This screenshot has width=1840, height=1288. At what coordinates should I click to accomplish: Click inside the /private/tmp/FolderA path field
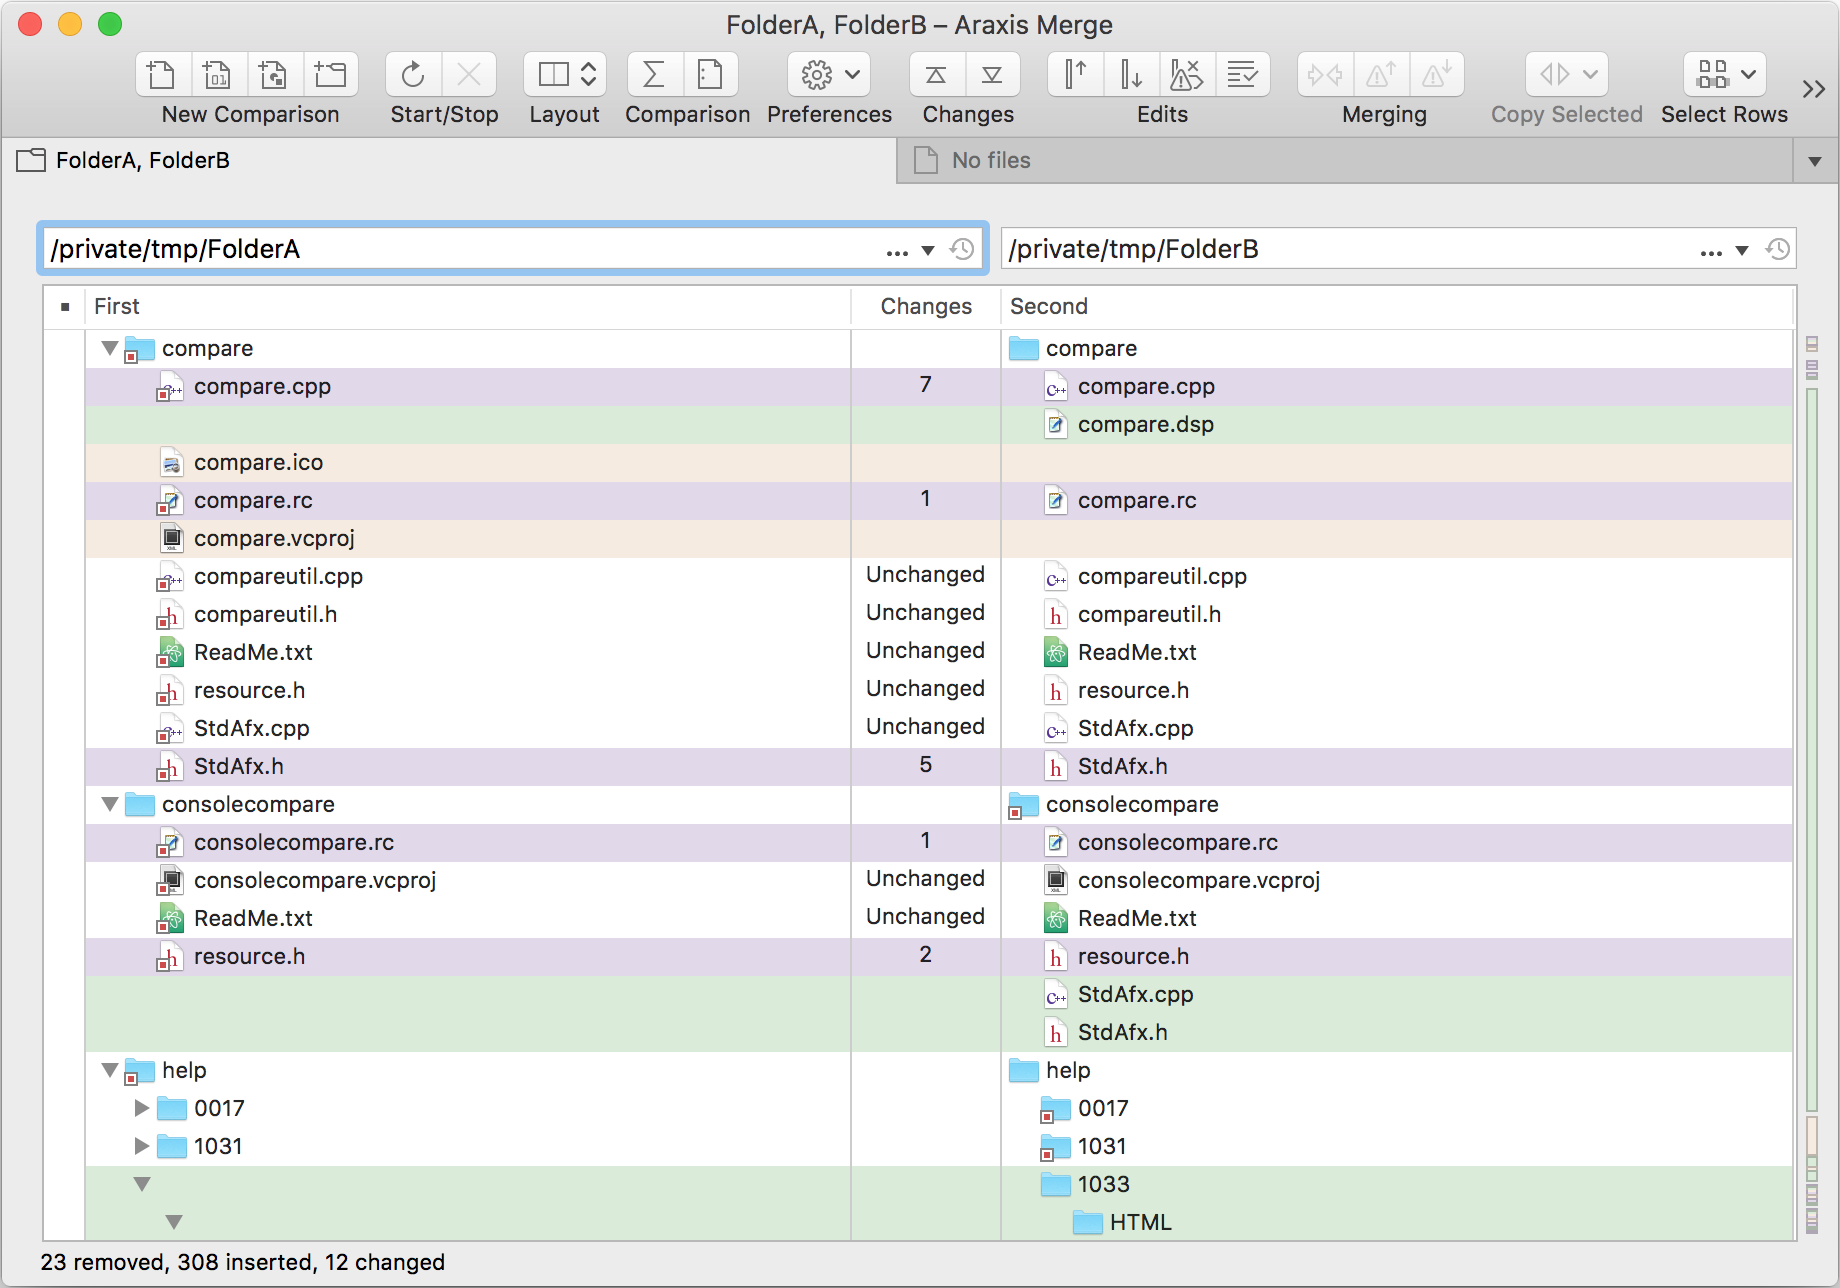pos(400,250)
